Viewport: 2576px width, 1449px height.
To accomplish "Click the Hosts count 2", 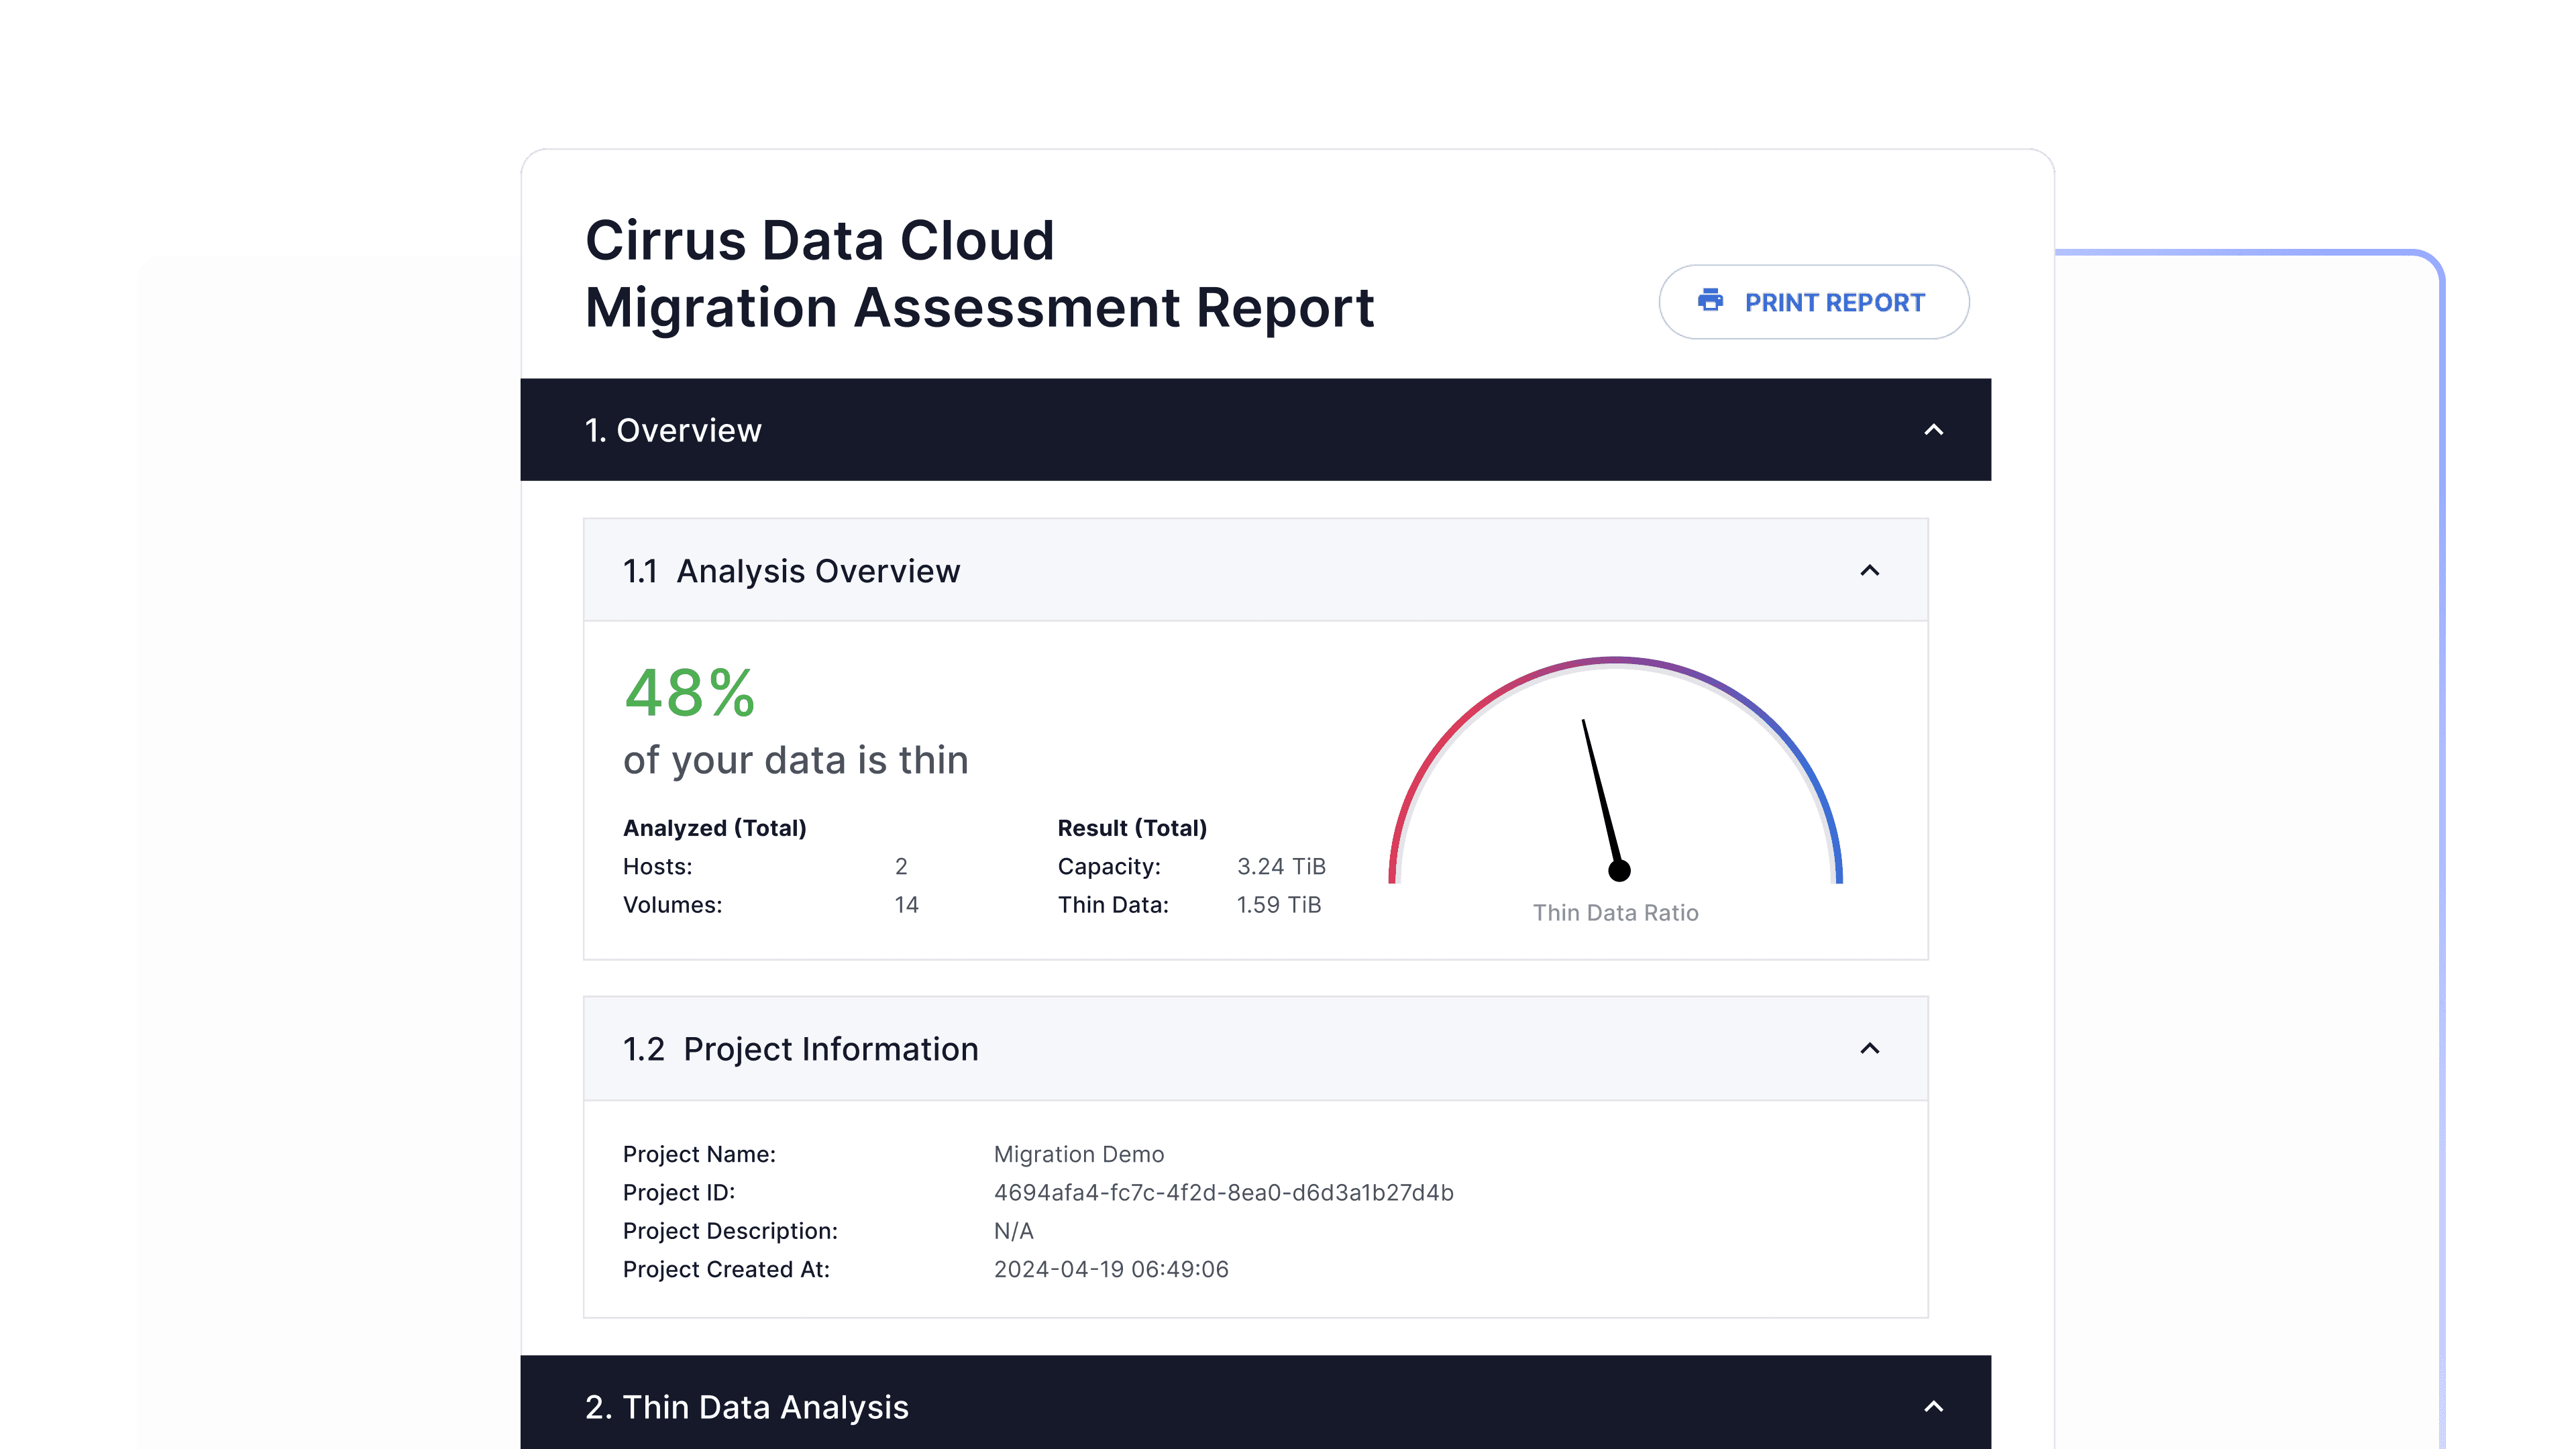I will 901,867.
